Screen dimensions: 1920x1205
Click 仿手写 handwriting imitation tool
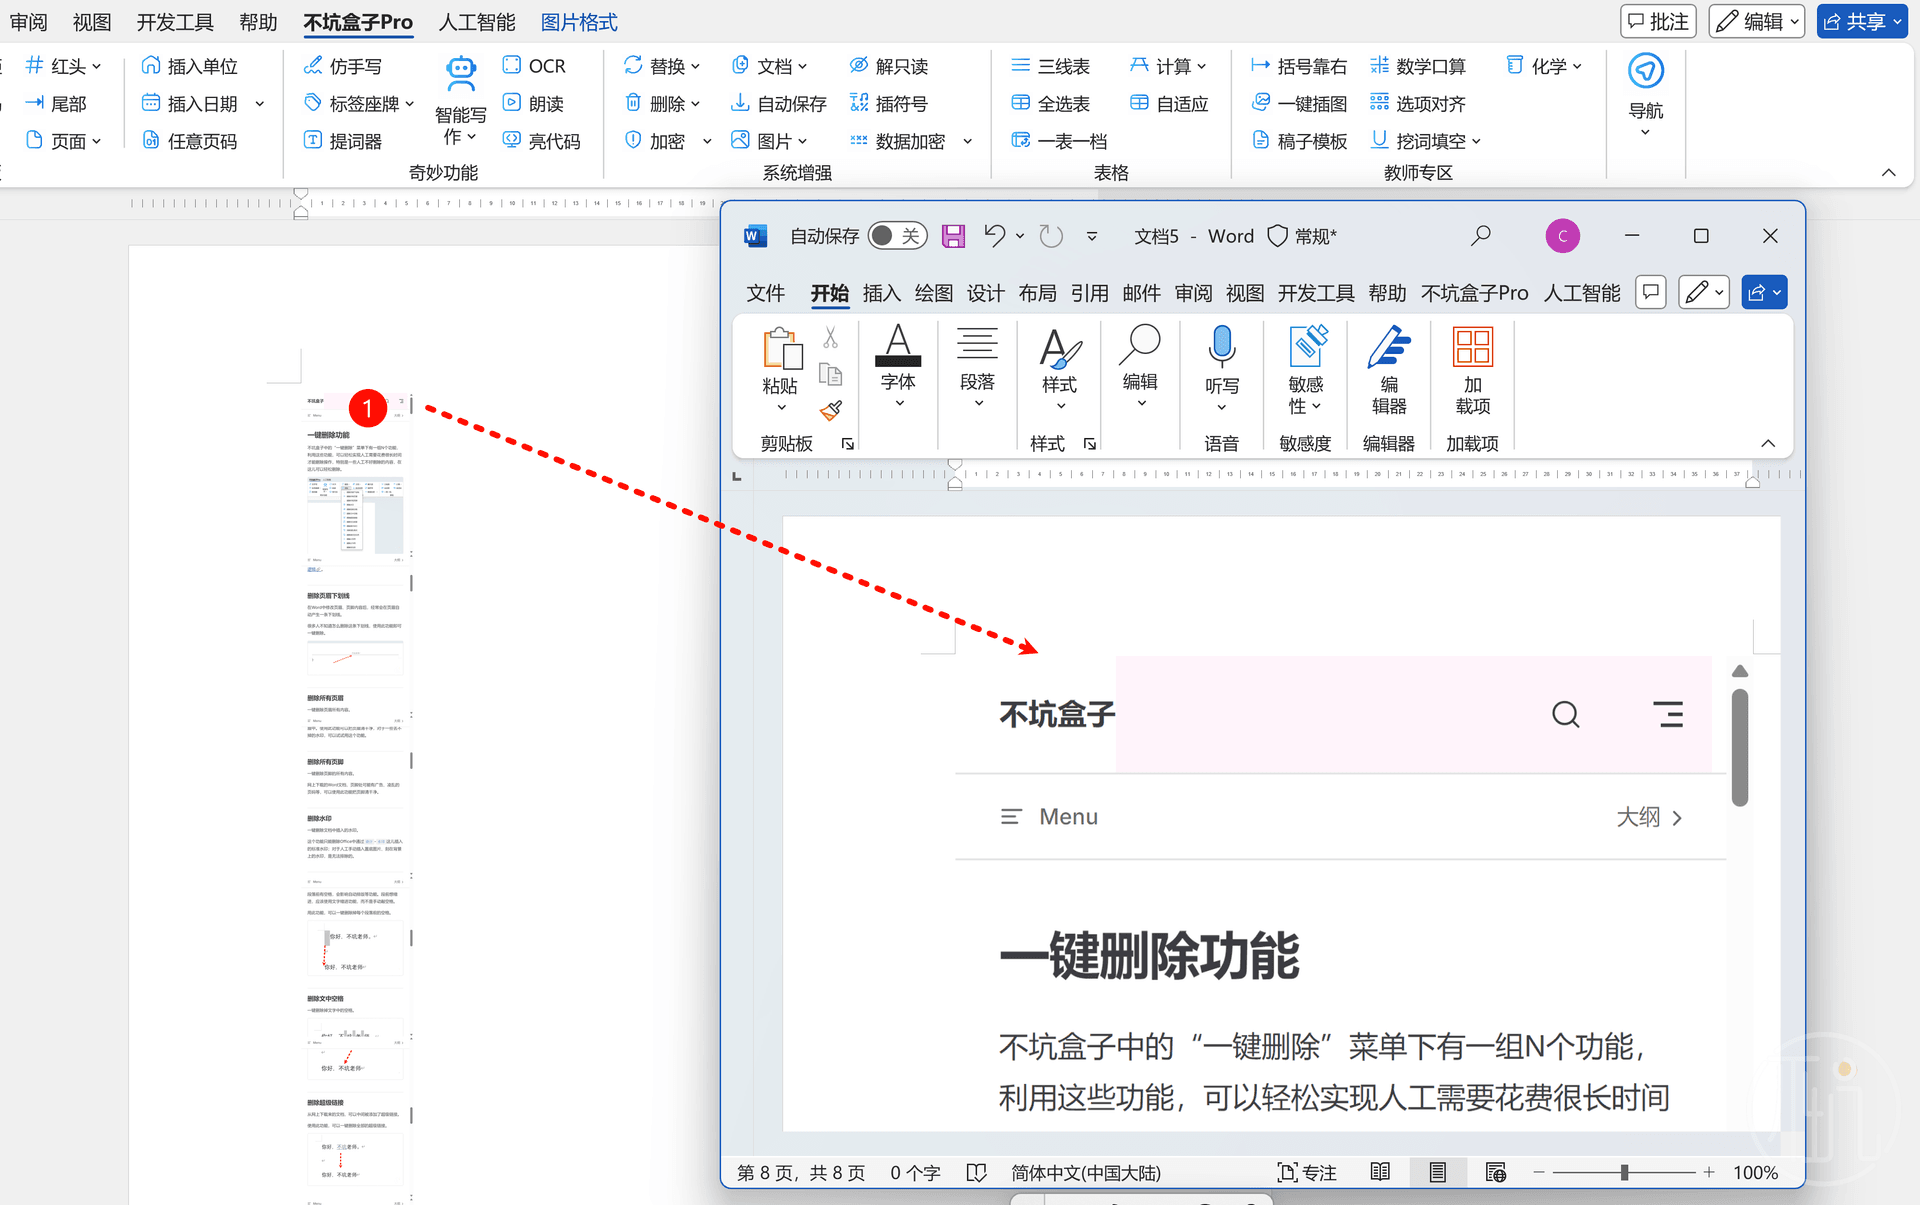pos(343,66)
